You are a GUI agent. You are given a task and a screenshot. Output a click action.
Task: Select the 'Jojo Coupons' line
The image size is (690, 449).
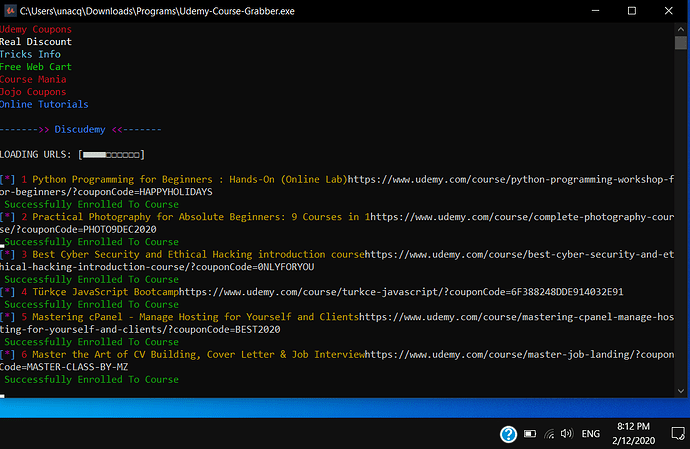tap(33, 92)
